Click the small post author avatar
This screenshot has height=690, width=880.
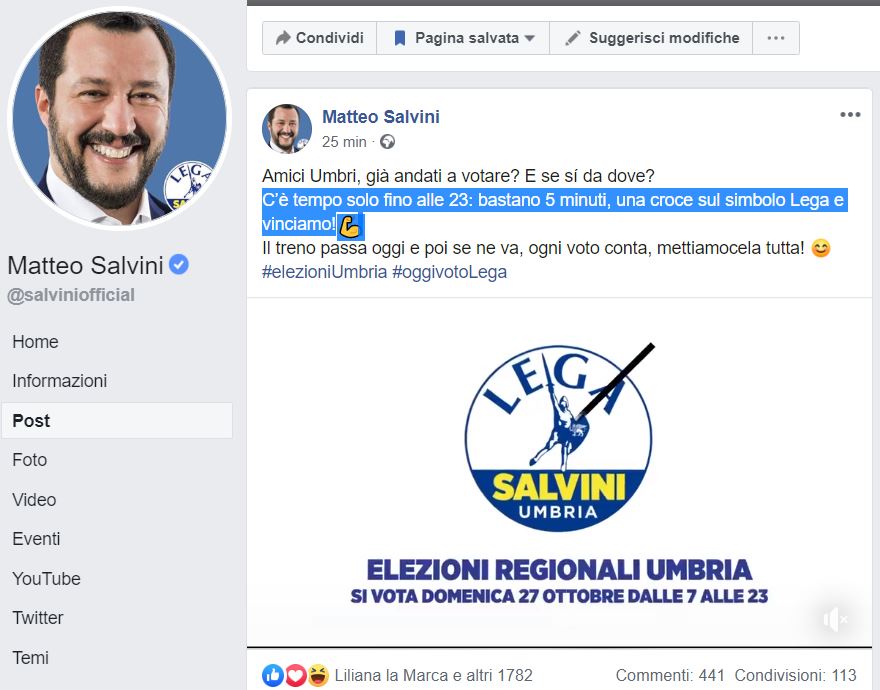tap(287, 129)
